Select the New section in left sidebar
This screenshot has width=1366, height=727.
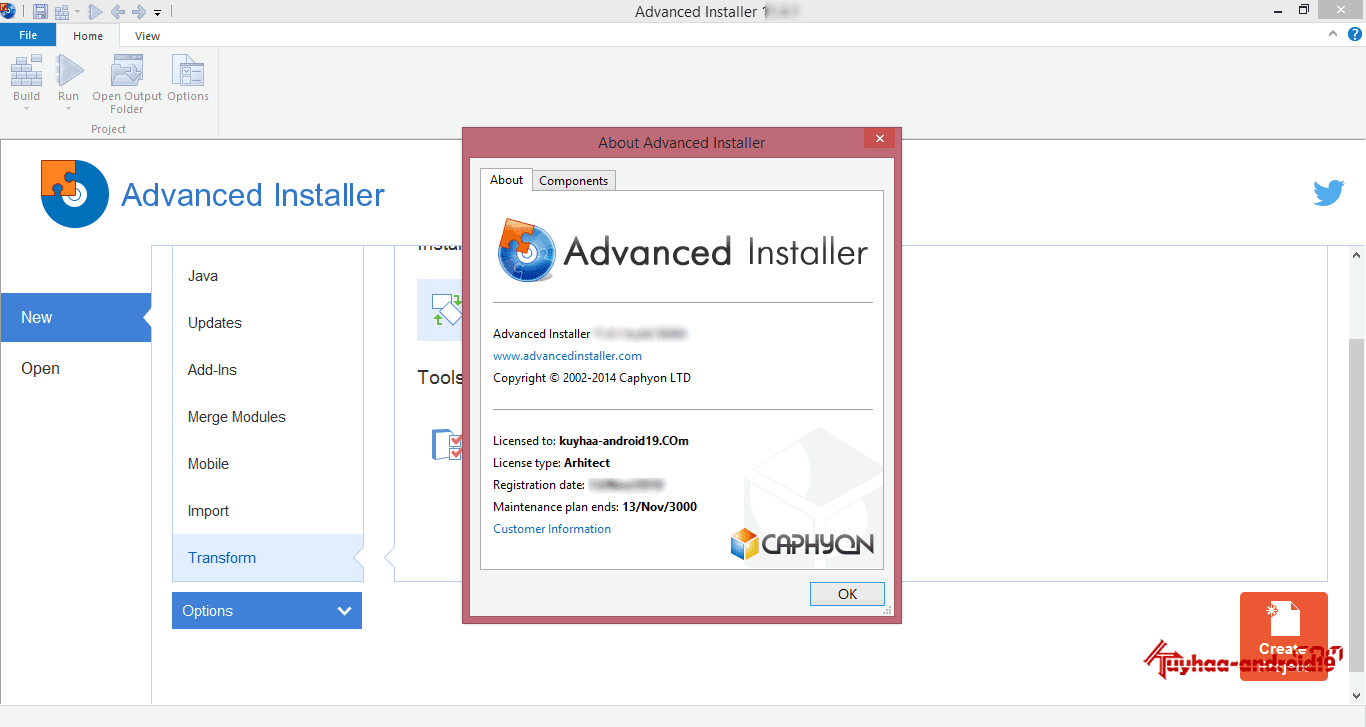coord(75,317)
